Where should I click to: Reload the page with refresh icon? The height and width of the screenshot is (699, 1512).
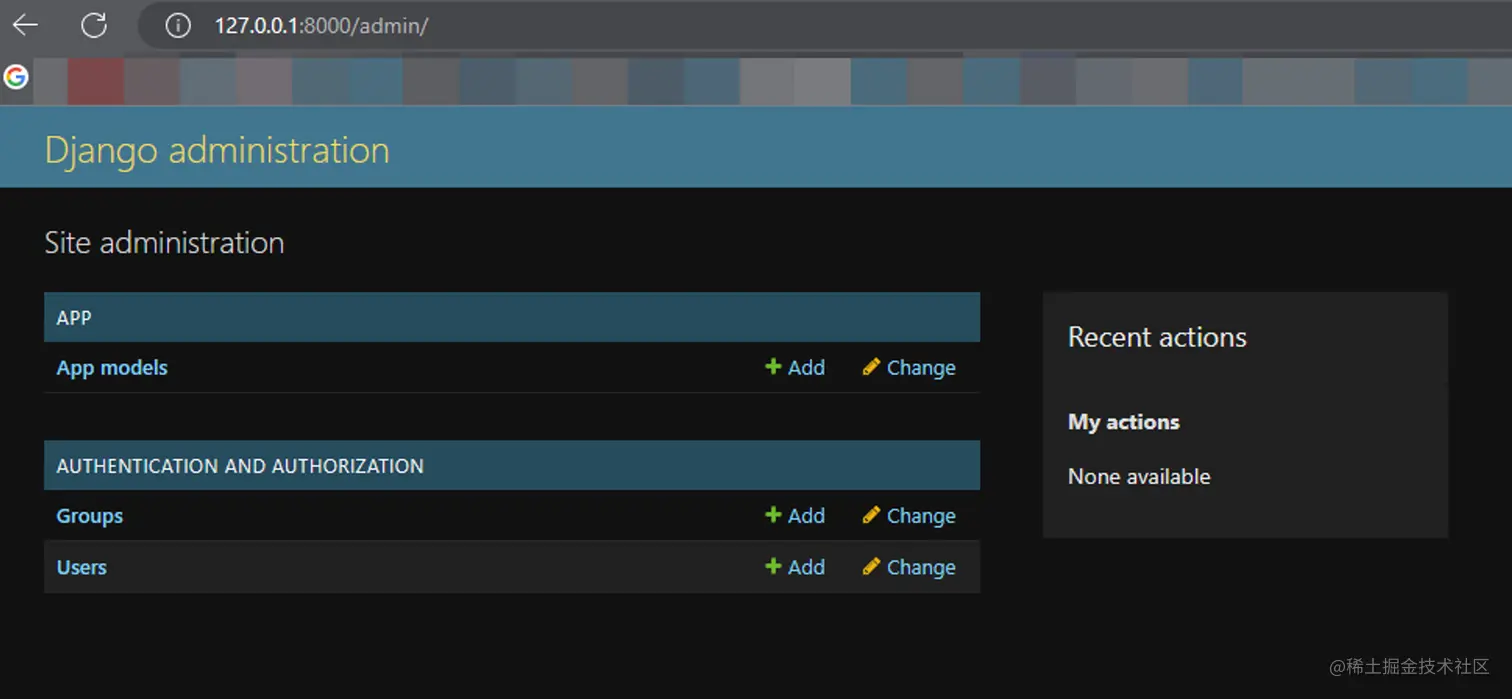(x=94, y=25)
